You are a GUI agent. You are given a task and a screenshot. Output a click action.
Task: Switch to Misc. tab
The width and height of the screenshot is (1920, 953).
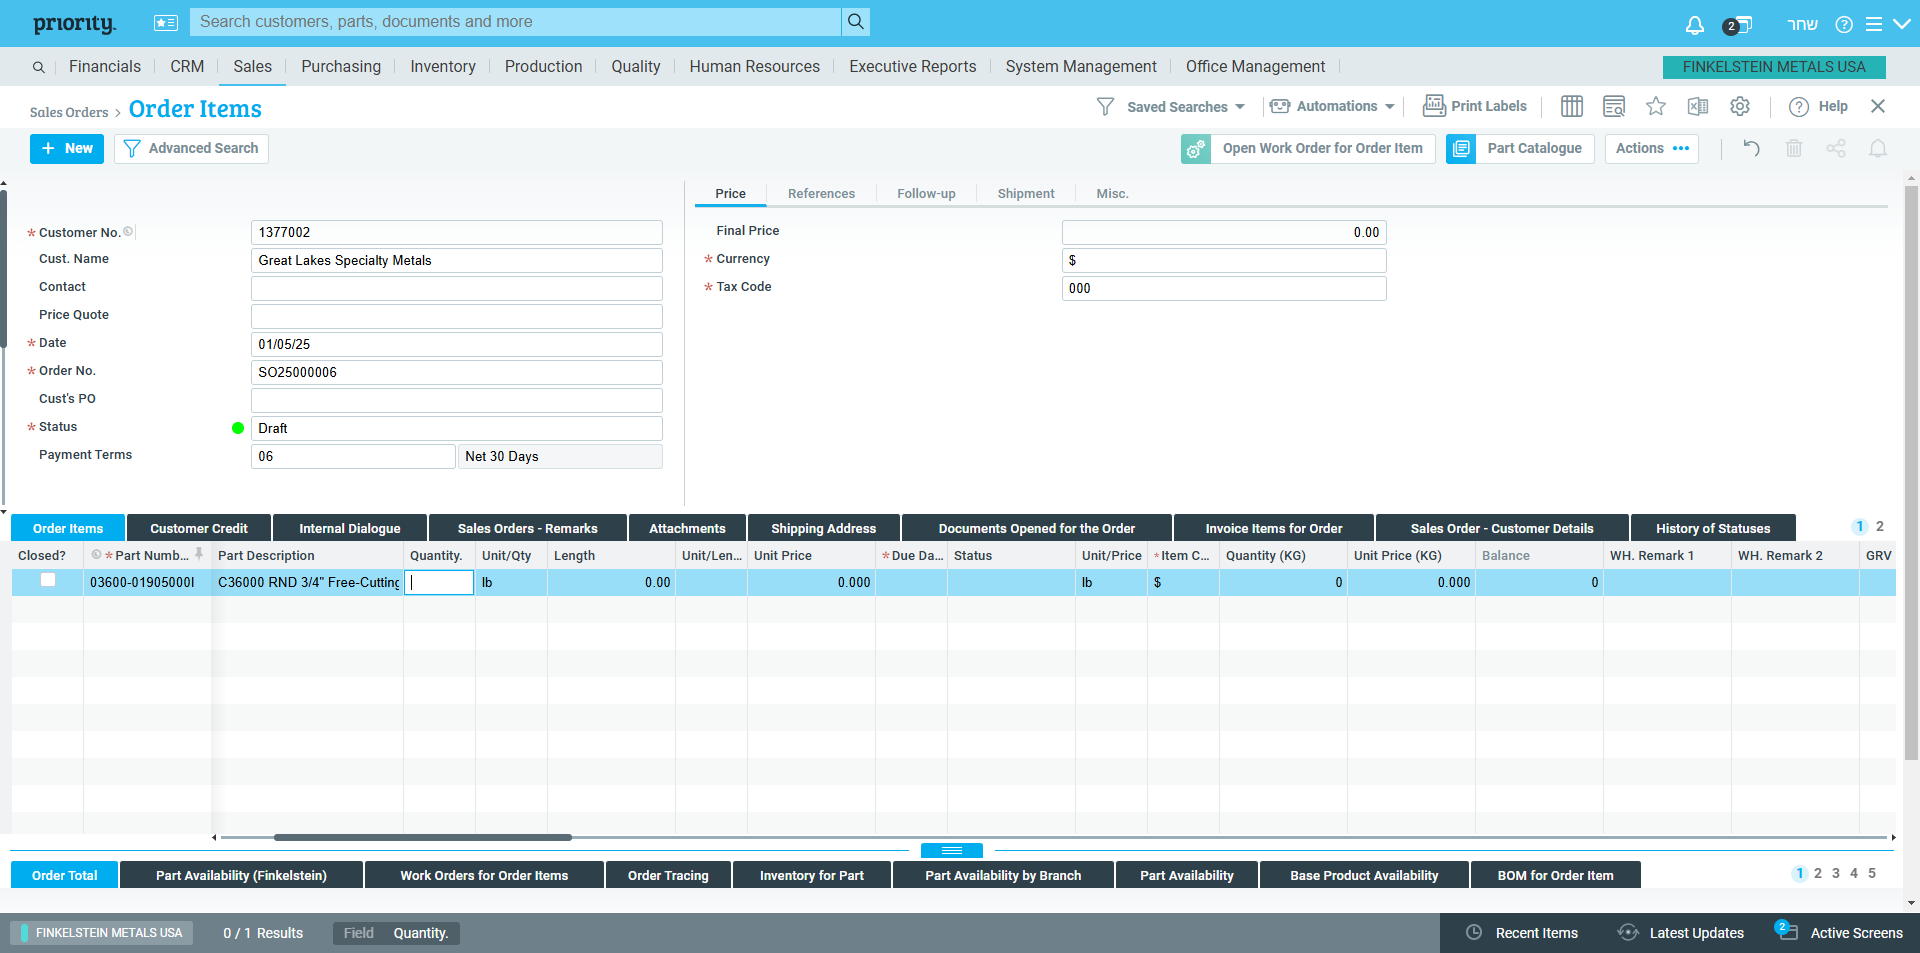1112,194
